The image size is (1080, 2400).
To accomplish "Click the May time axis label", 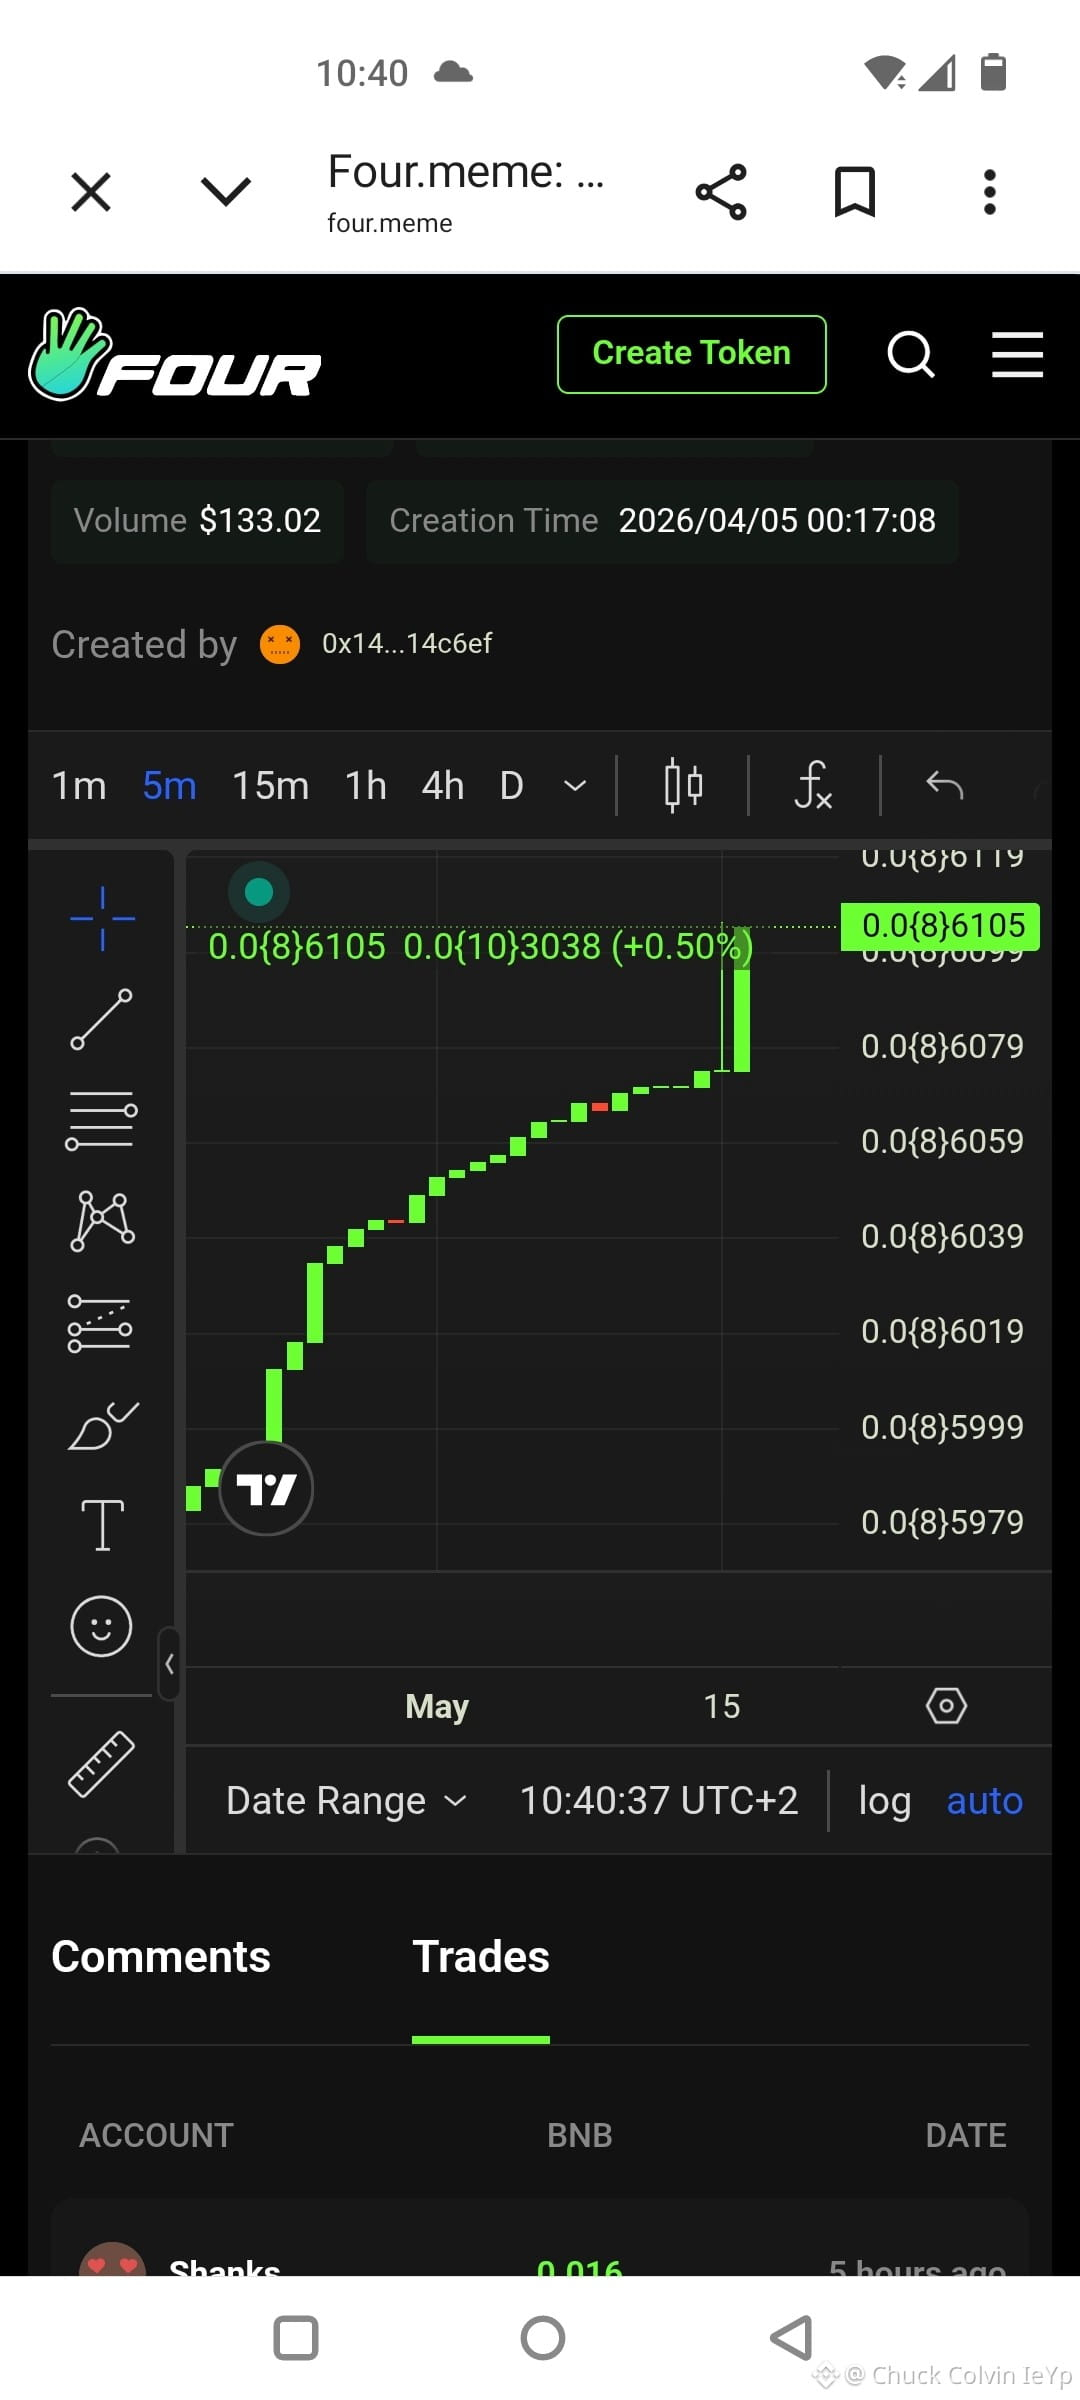I will [437, 1706].
